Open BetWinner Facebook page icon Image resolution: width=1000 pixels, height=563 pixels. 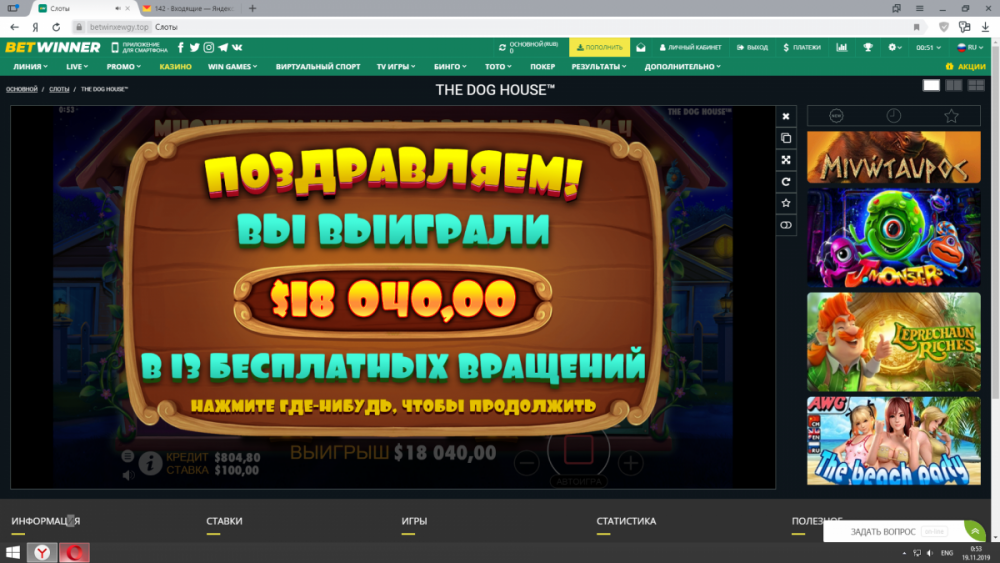[x=180, y=47]
